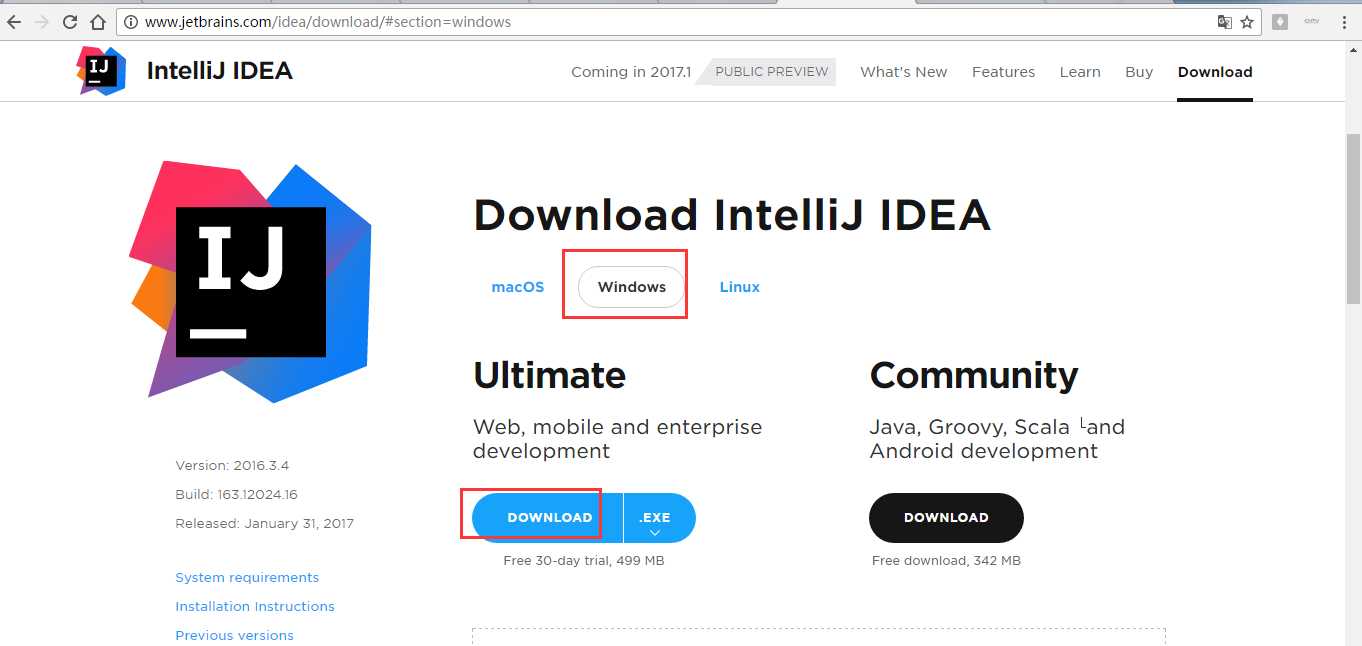Open the Buy page

click(1139, 72)
